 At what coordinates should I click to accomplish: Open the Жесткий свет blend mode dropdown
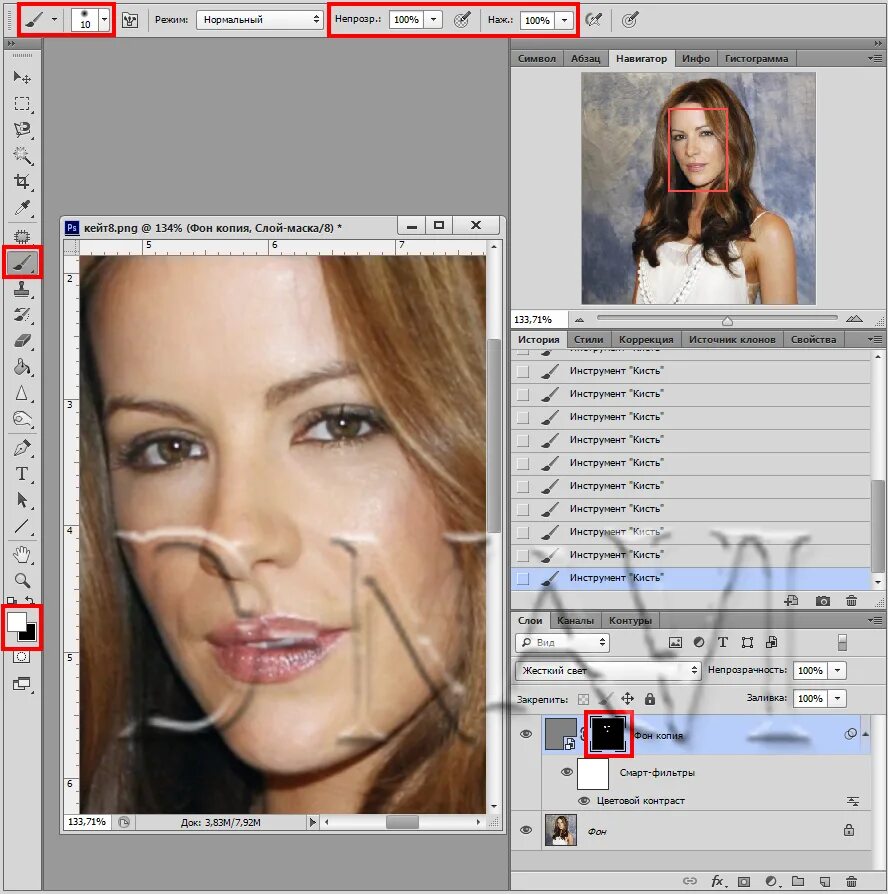(x=608, y=670)
